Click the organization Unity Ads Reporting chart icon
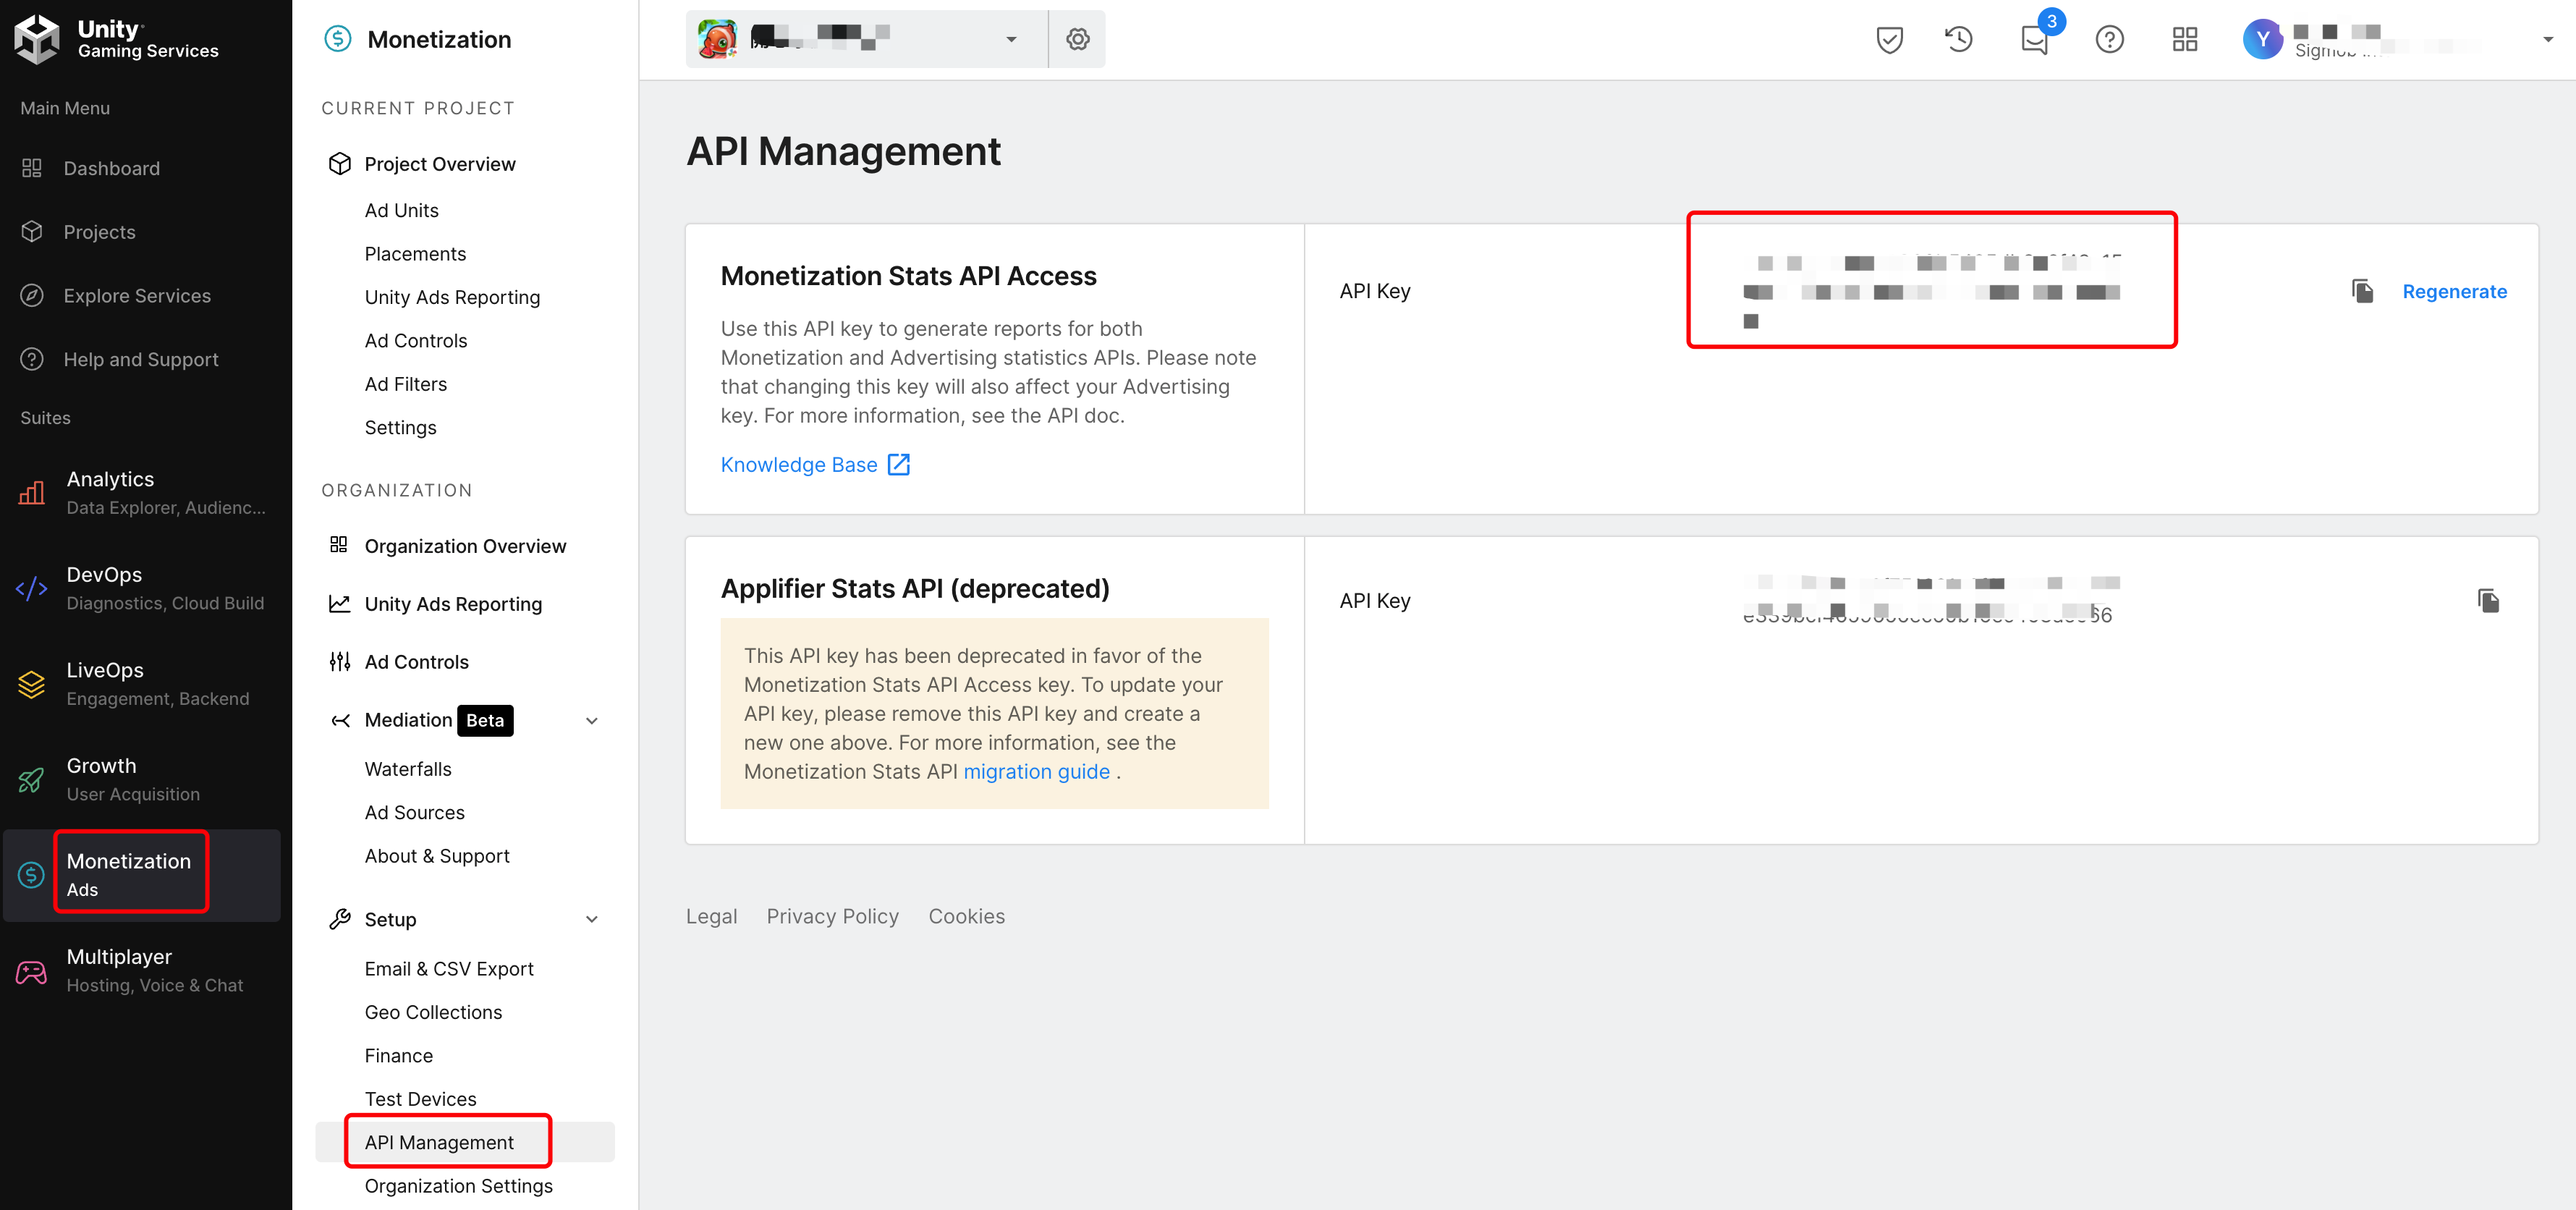Image resolution: width=2576 pixels, height=1210 pixels. tap(340, 604)
